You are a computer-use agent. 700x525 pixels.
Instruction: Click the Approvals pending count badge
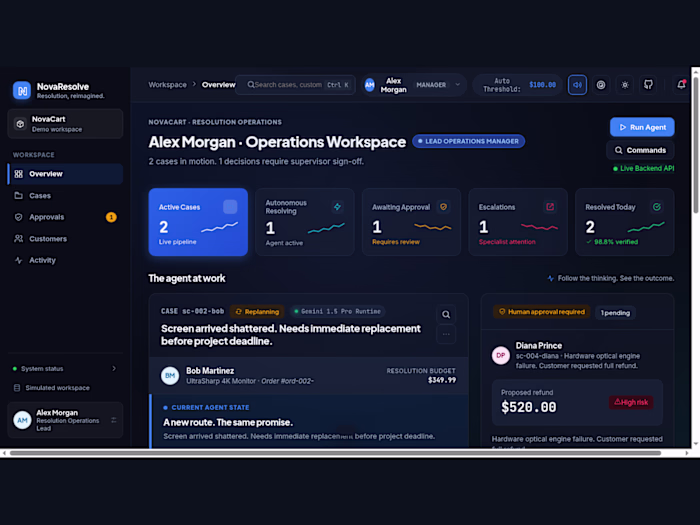(x=111, y=217)
